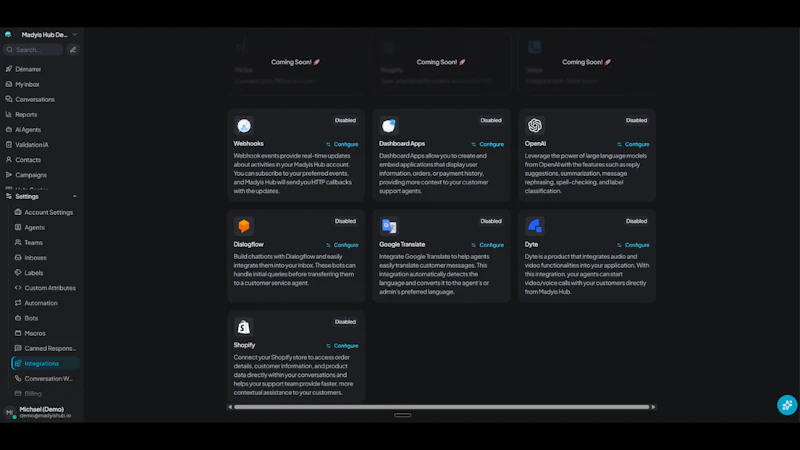The width and height of the screenshot is (800, 450).
Task: Click the Search input field
Action: point(34,50)
